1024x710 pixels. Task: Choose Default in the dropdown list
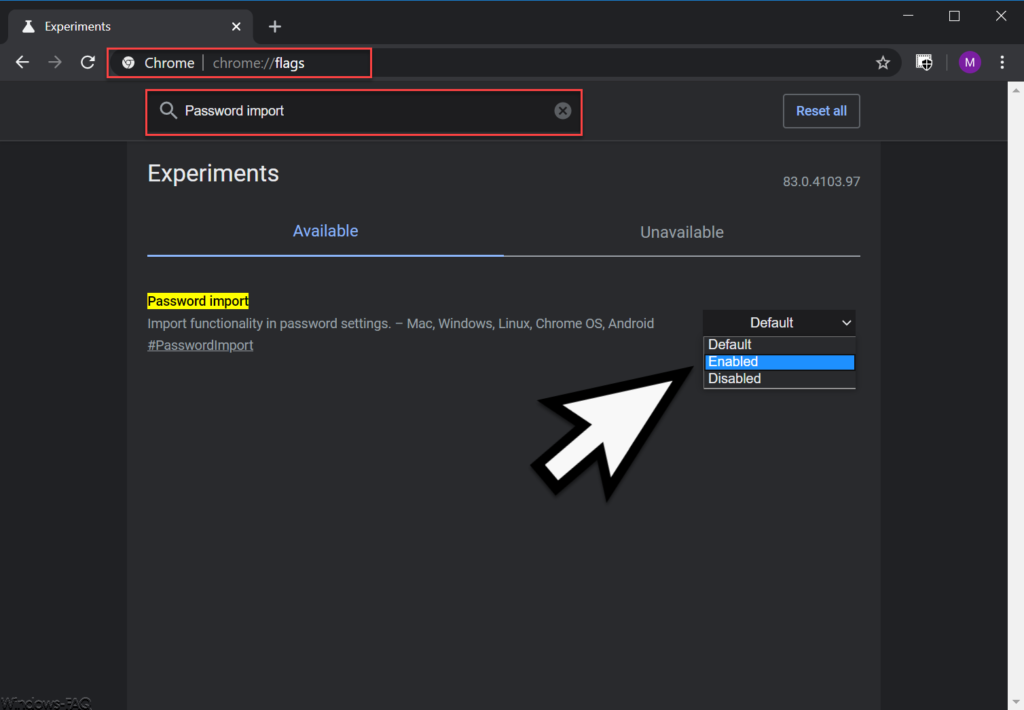click(x=779, y=345)
